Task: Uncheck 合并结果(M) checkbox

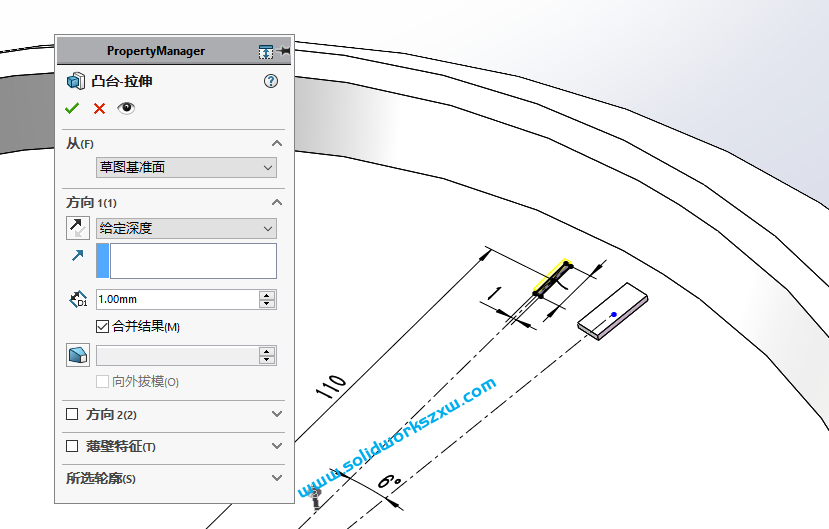Action: point(103,327)
